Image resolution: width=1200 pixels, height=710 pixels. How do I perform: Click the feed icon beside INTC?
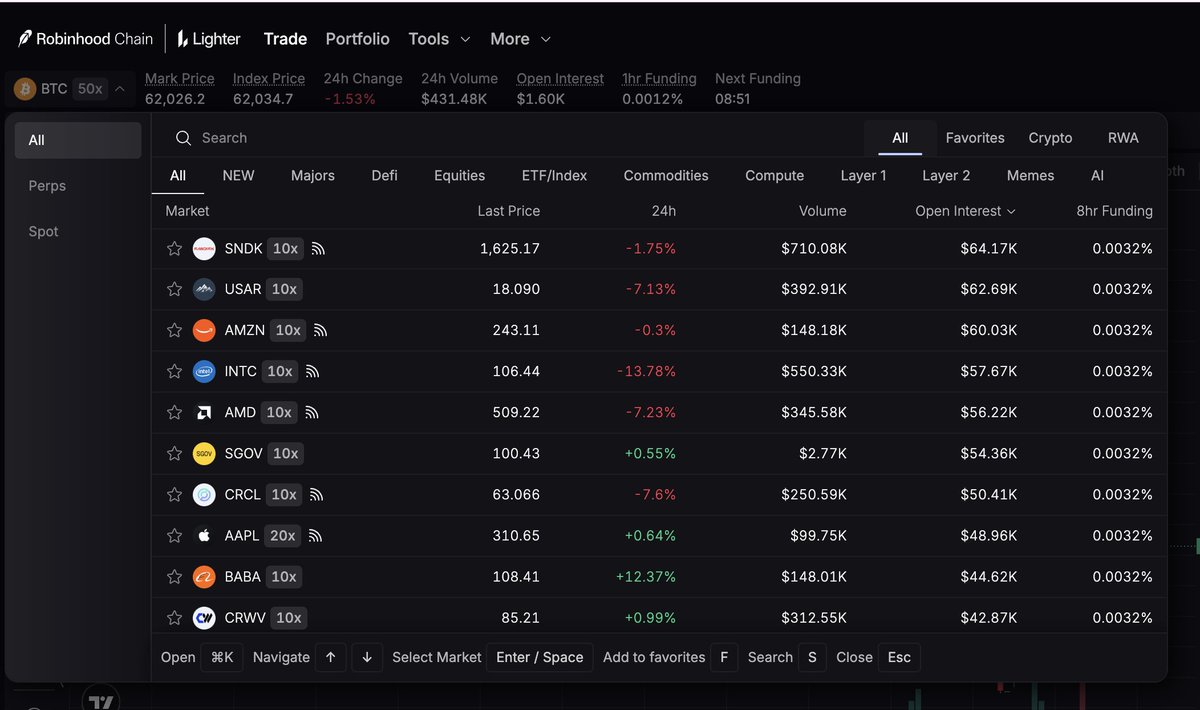[x=312, y=371]
